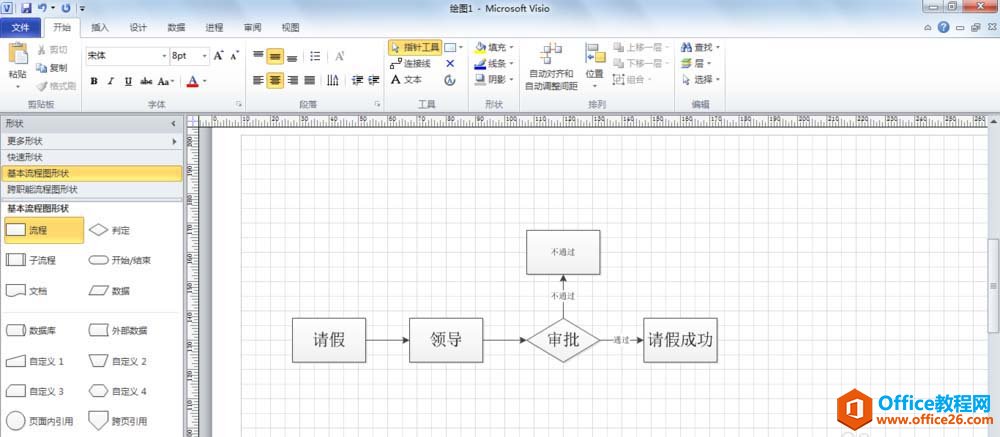Toggle strikethrough abc formatting
The height and width of the screenshot is (437, 1000).
146,81
